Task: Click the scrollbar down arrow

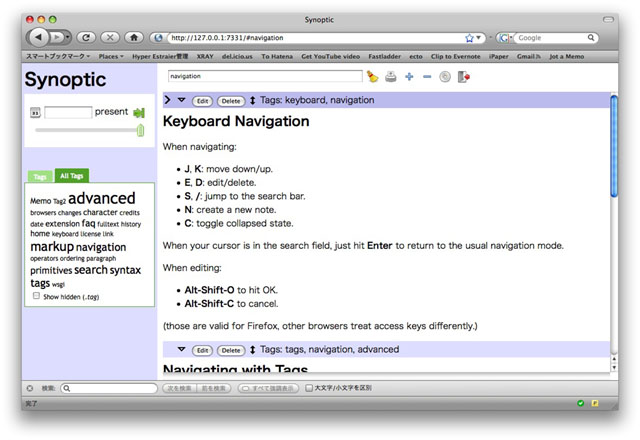Action: pos(614,368)
